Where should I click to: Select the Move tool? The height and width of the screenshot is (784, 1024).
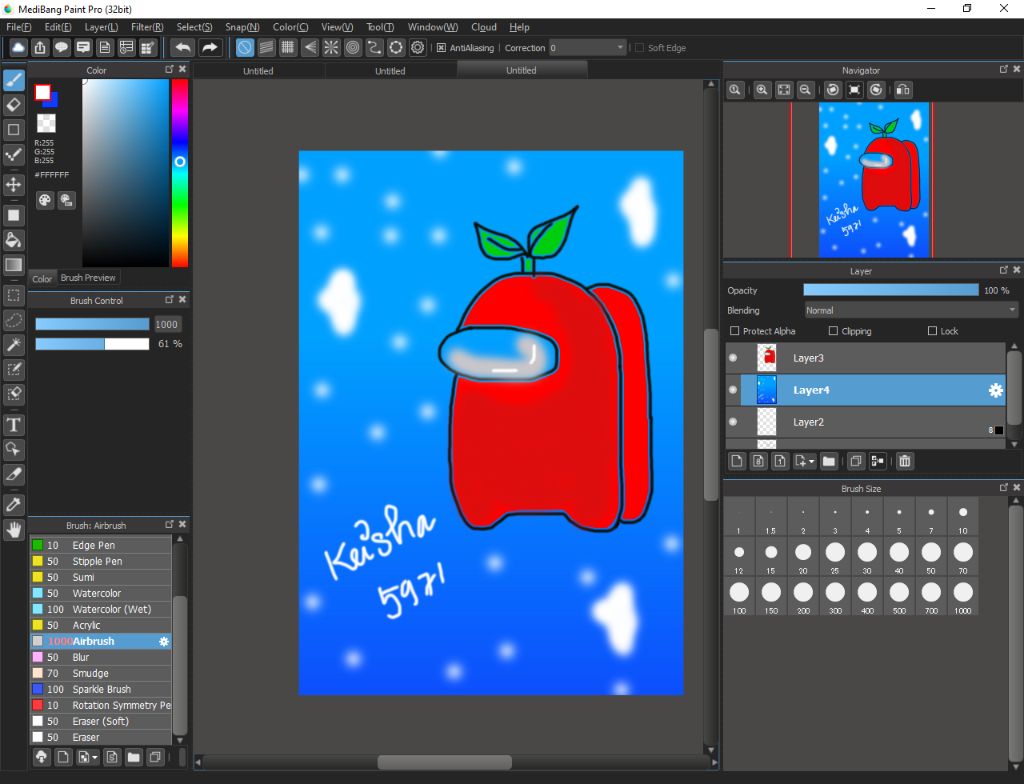[14, 184]
